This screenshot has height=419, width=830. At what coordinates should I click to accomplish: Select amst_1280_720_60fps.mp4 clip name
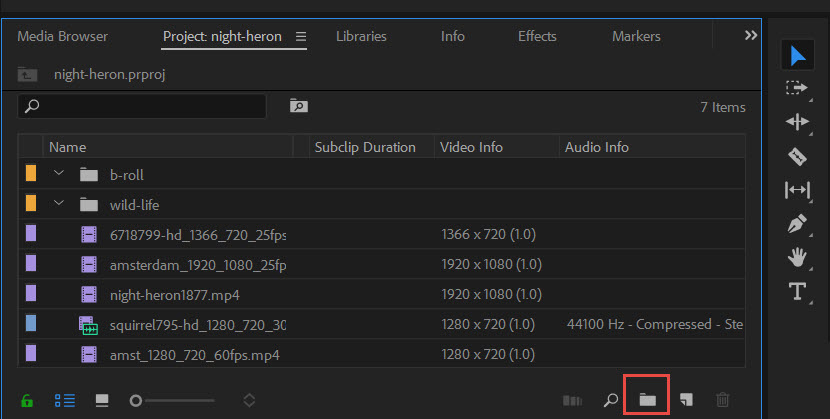click(x=195, y=355)
